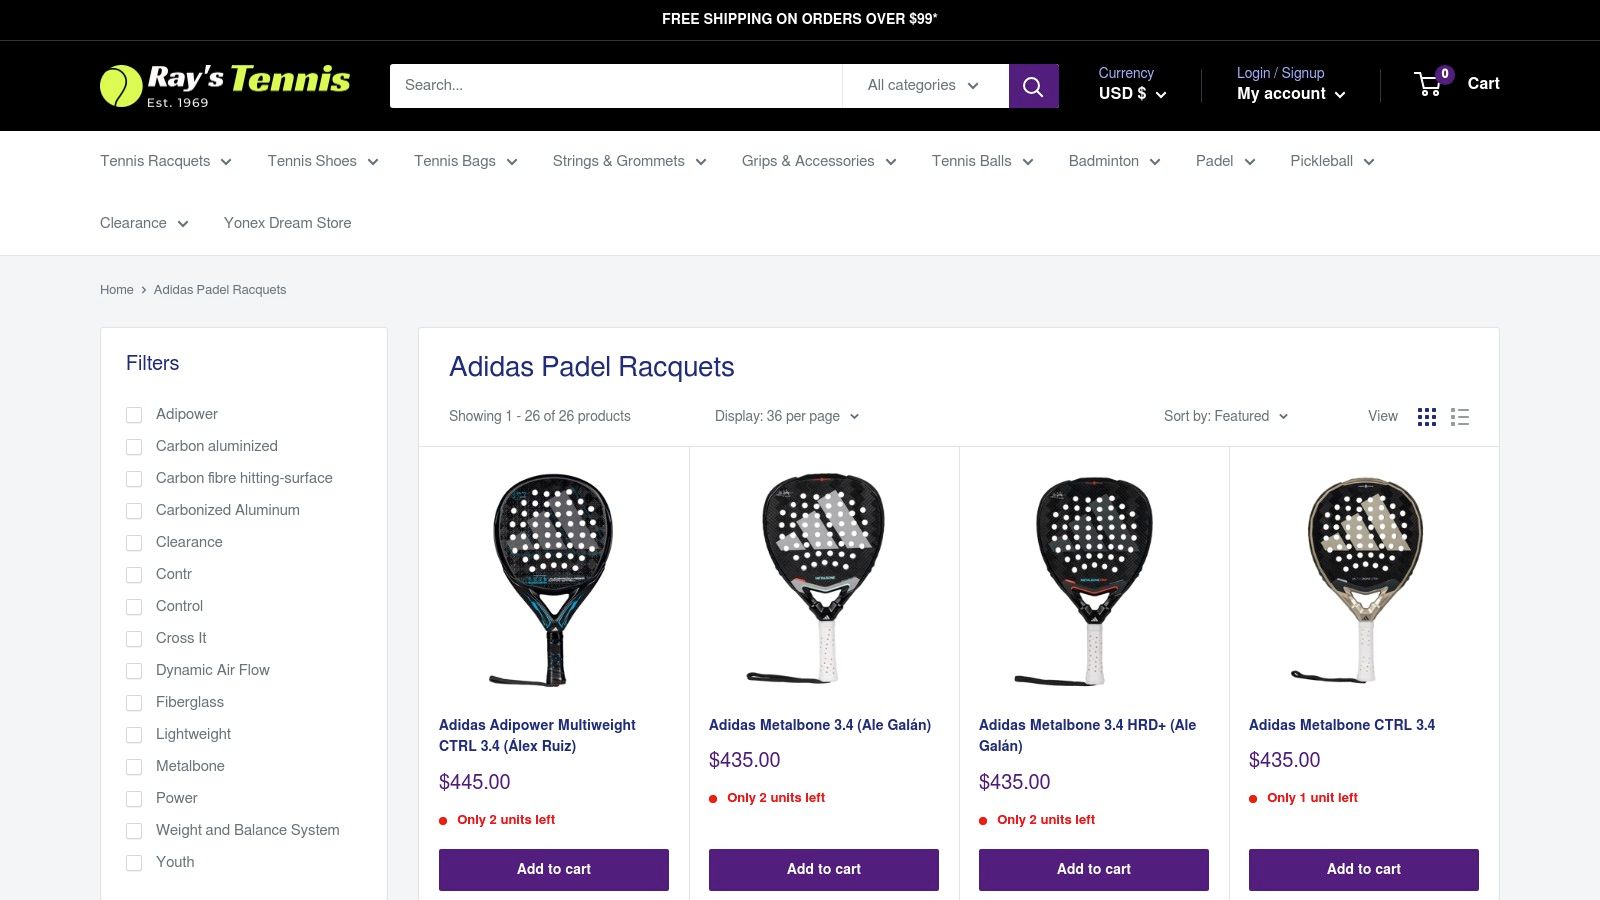Switch to list view layout
This screenshot has height=900, width=1600.
pyautogui.click(x=1460, y=417)
